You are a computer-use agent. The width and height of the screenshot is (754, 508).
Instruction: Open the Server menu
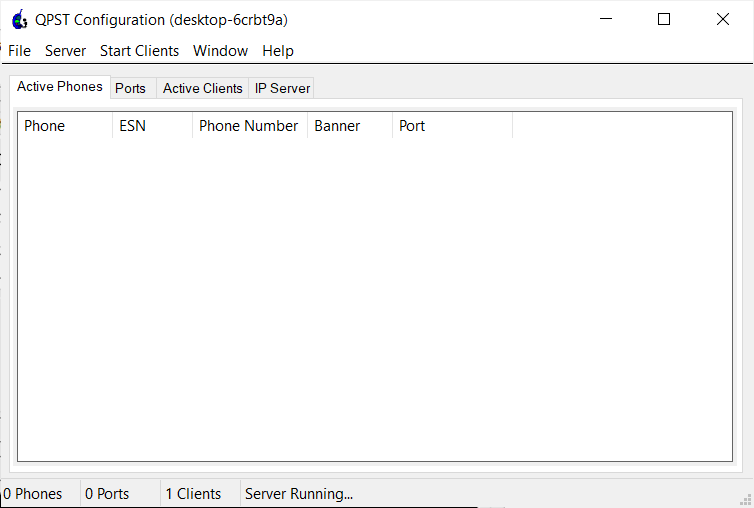coord(65,51)
